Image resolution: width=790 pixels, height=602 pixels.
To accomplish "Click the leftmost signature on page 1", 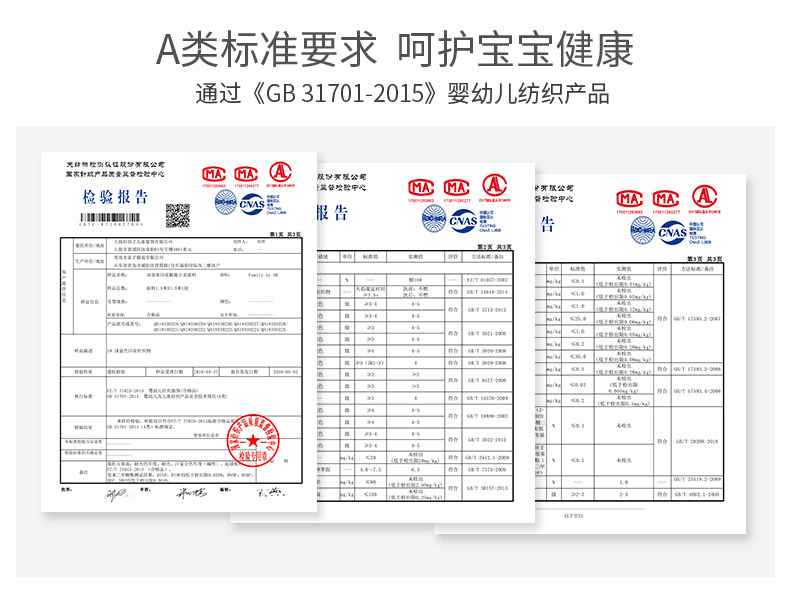I will [116, 493].
